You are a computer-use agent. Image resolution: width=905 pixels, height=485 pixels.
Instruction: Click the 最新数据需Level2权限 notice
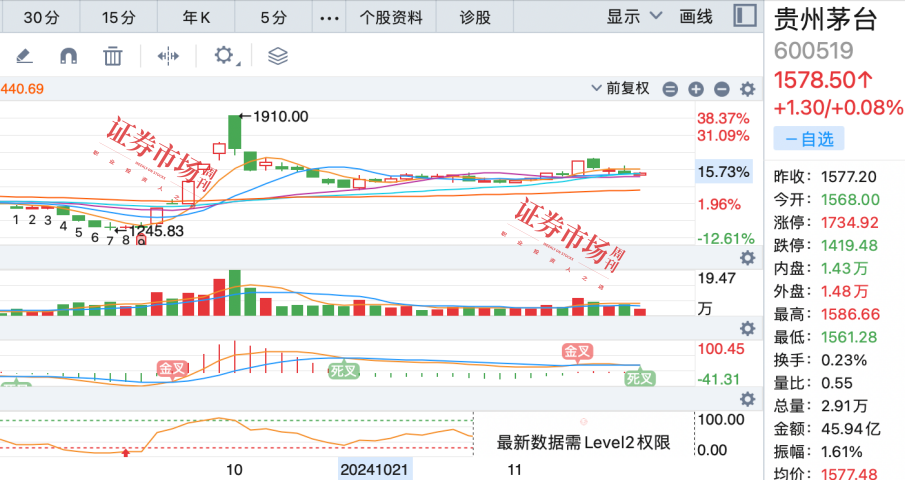[584, 443]
